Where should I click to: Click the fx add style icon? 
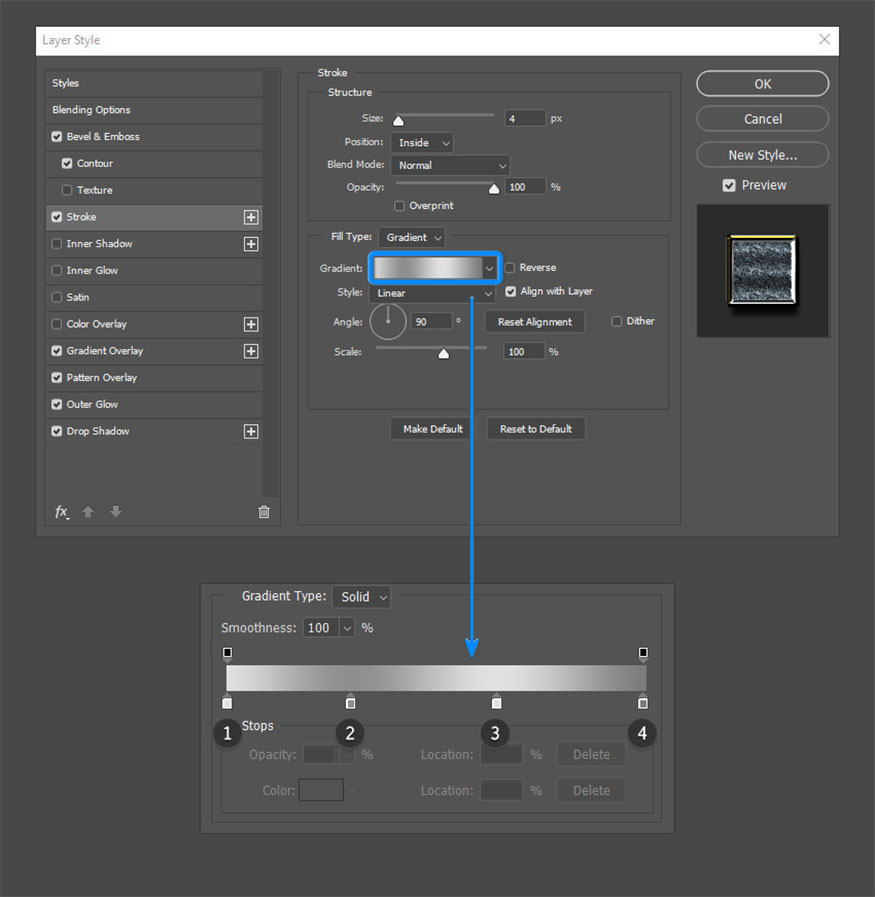coord(62,512)
